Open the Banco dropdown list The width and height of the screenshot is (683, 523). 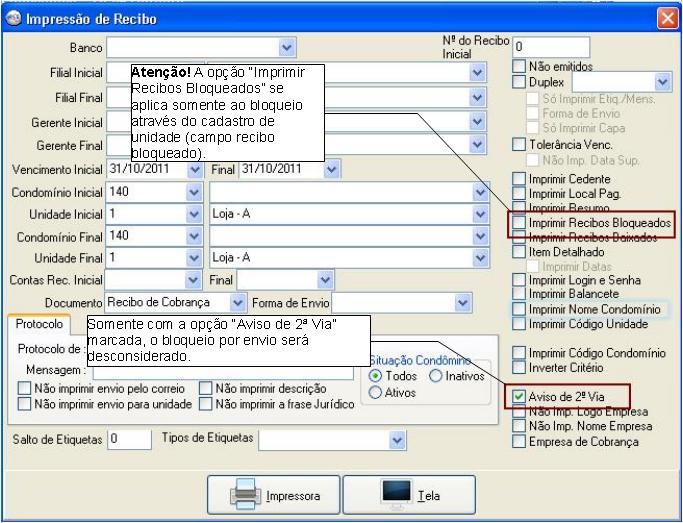(288, 46)
